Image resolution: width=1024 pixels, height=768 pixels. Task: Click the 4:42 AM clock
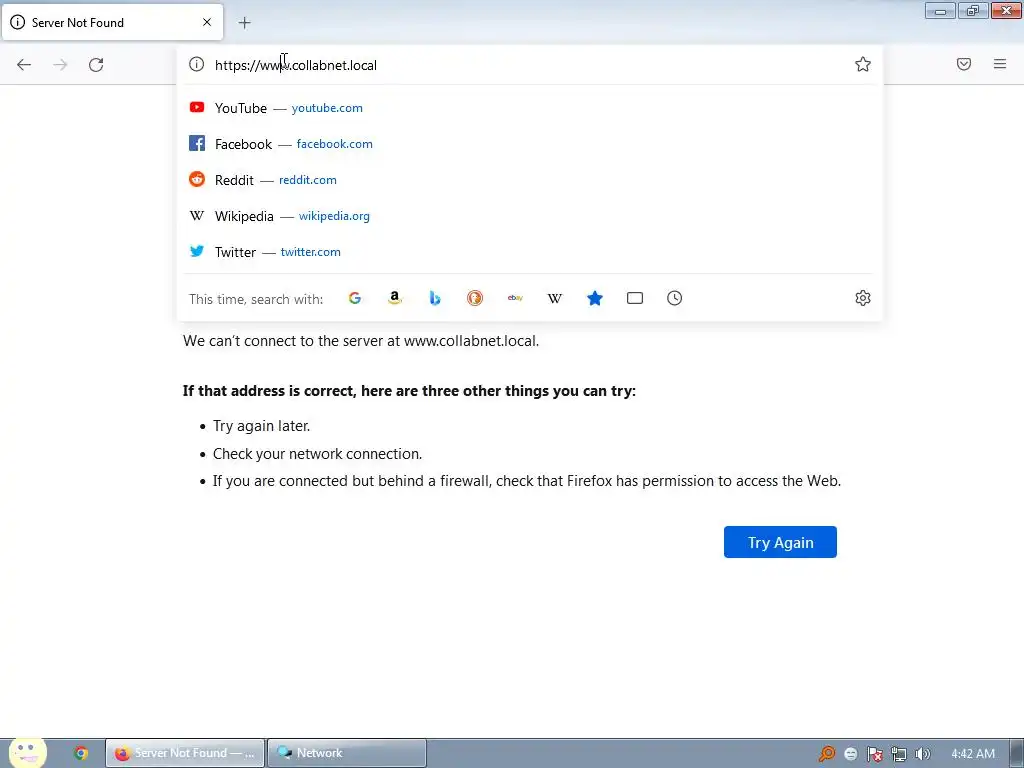tap(973, 754)
